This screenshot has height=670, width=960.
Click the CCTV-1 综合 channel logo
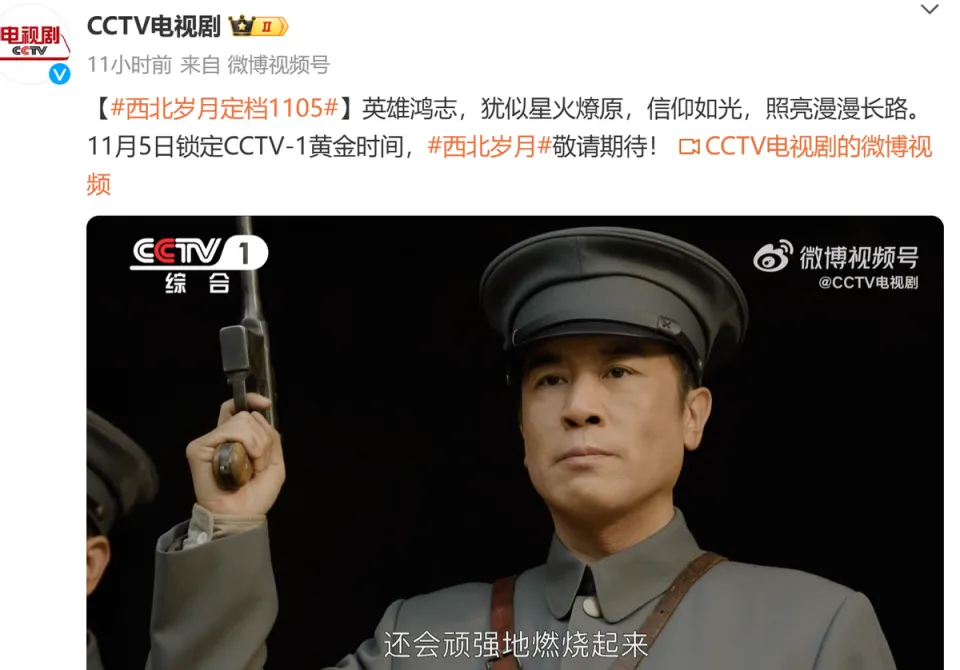click(x=199, y=263)
